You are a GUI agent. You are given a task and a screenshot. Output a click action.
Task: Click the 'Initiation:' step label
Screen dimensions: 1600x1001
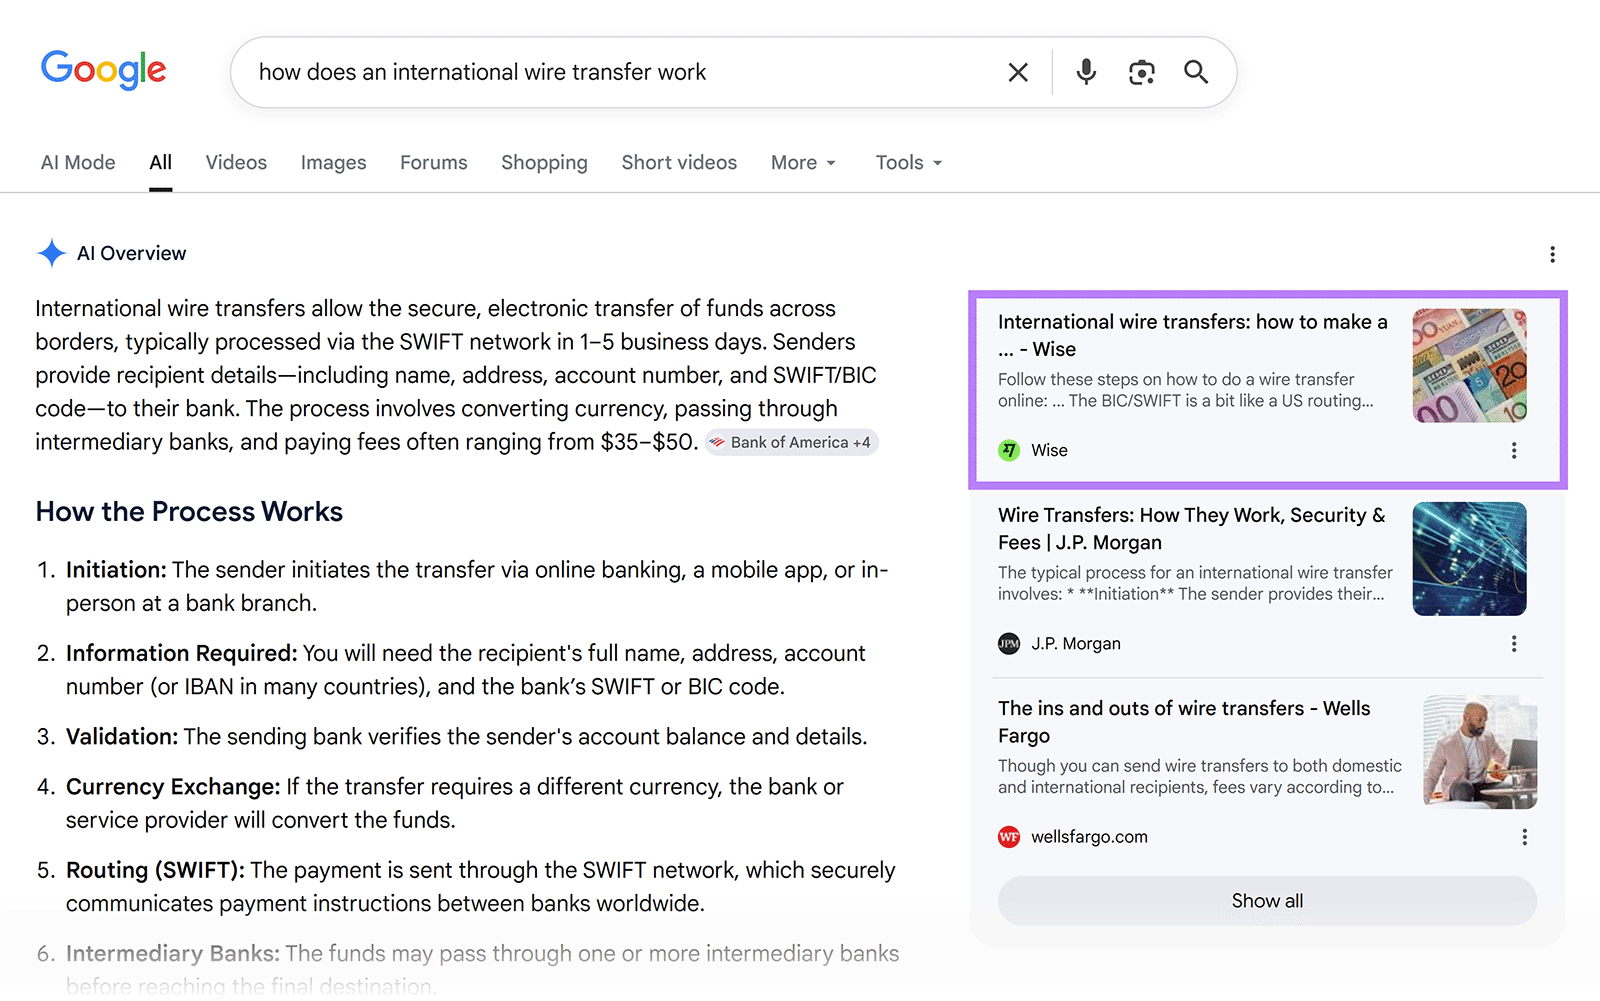(x=116, y=570)
